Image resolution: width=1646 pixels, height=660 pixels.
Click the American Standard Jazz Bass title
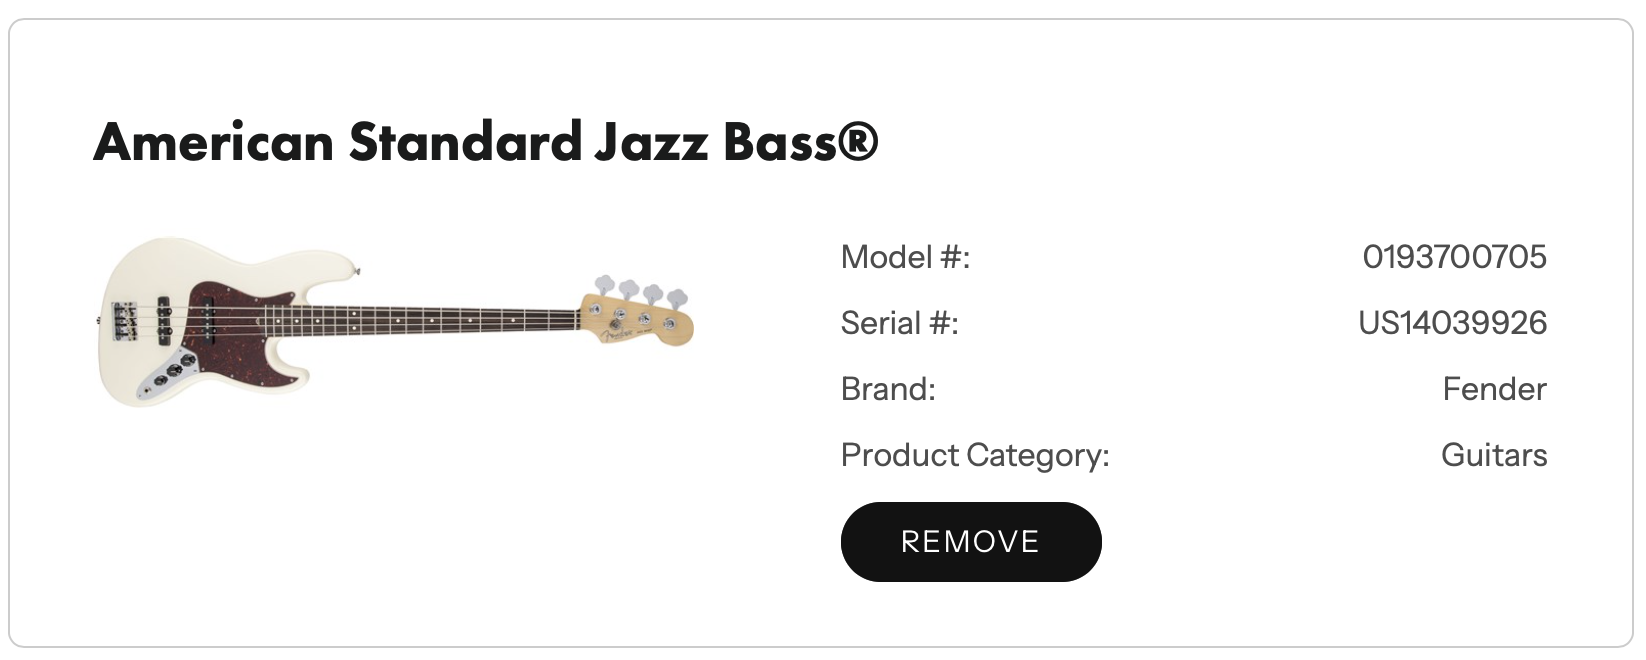(485, 142)
